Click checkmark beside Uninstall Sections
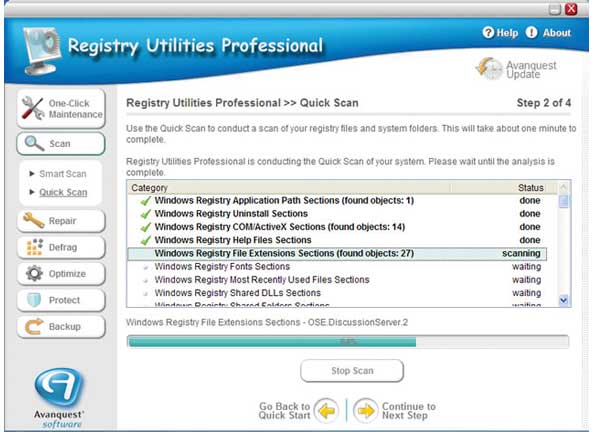 click(145, 214)
